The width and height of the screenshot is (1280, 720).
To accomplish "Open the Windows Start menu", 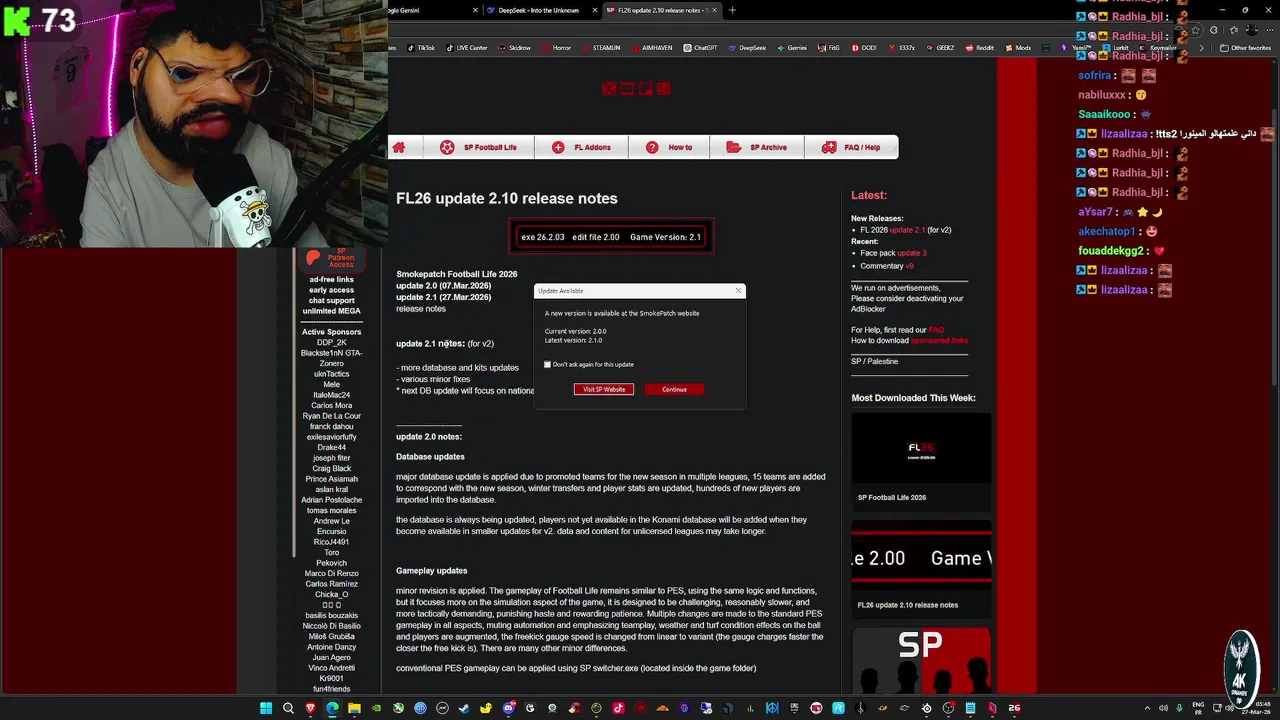I will point(265,708).
